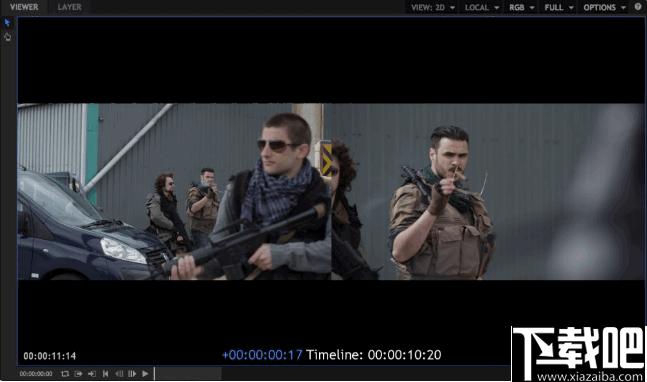Start playback with the play button
The height and width of the screenshot is (382, 647).
(x=145, y=374)
